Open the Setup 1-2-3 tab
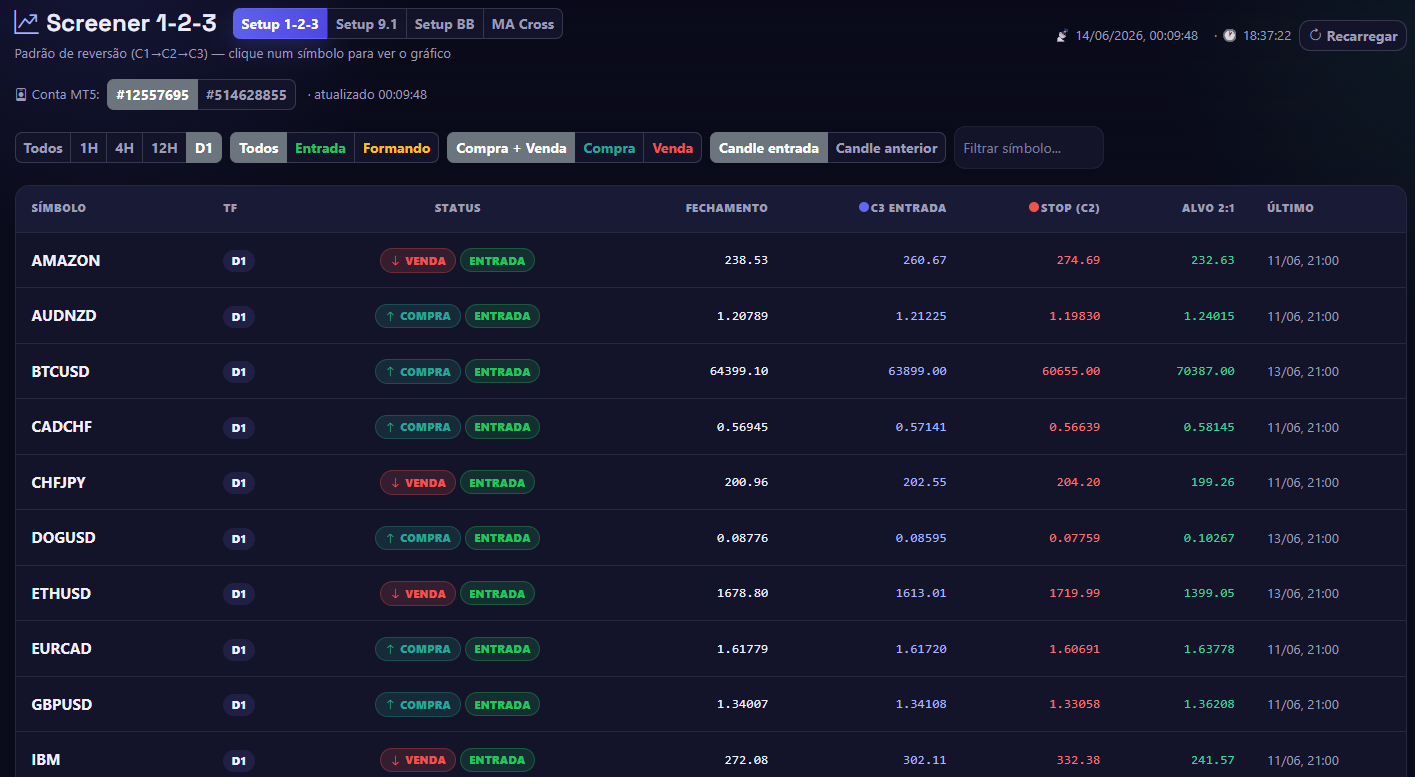 click(x=280, y=24)
